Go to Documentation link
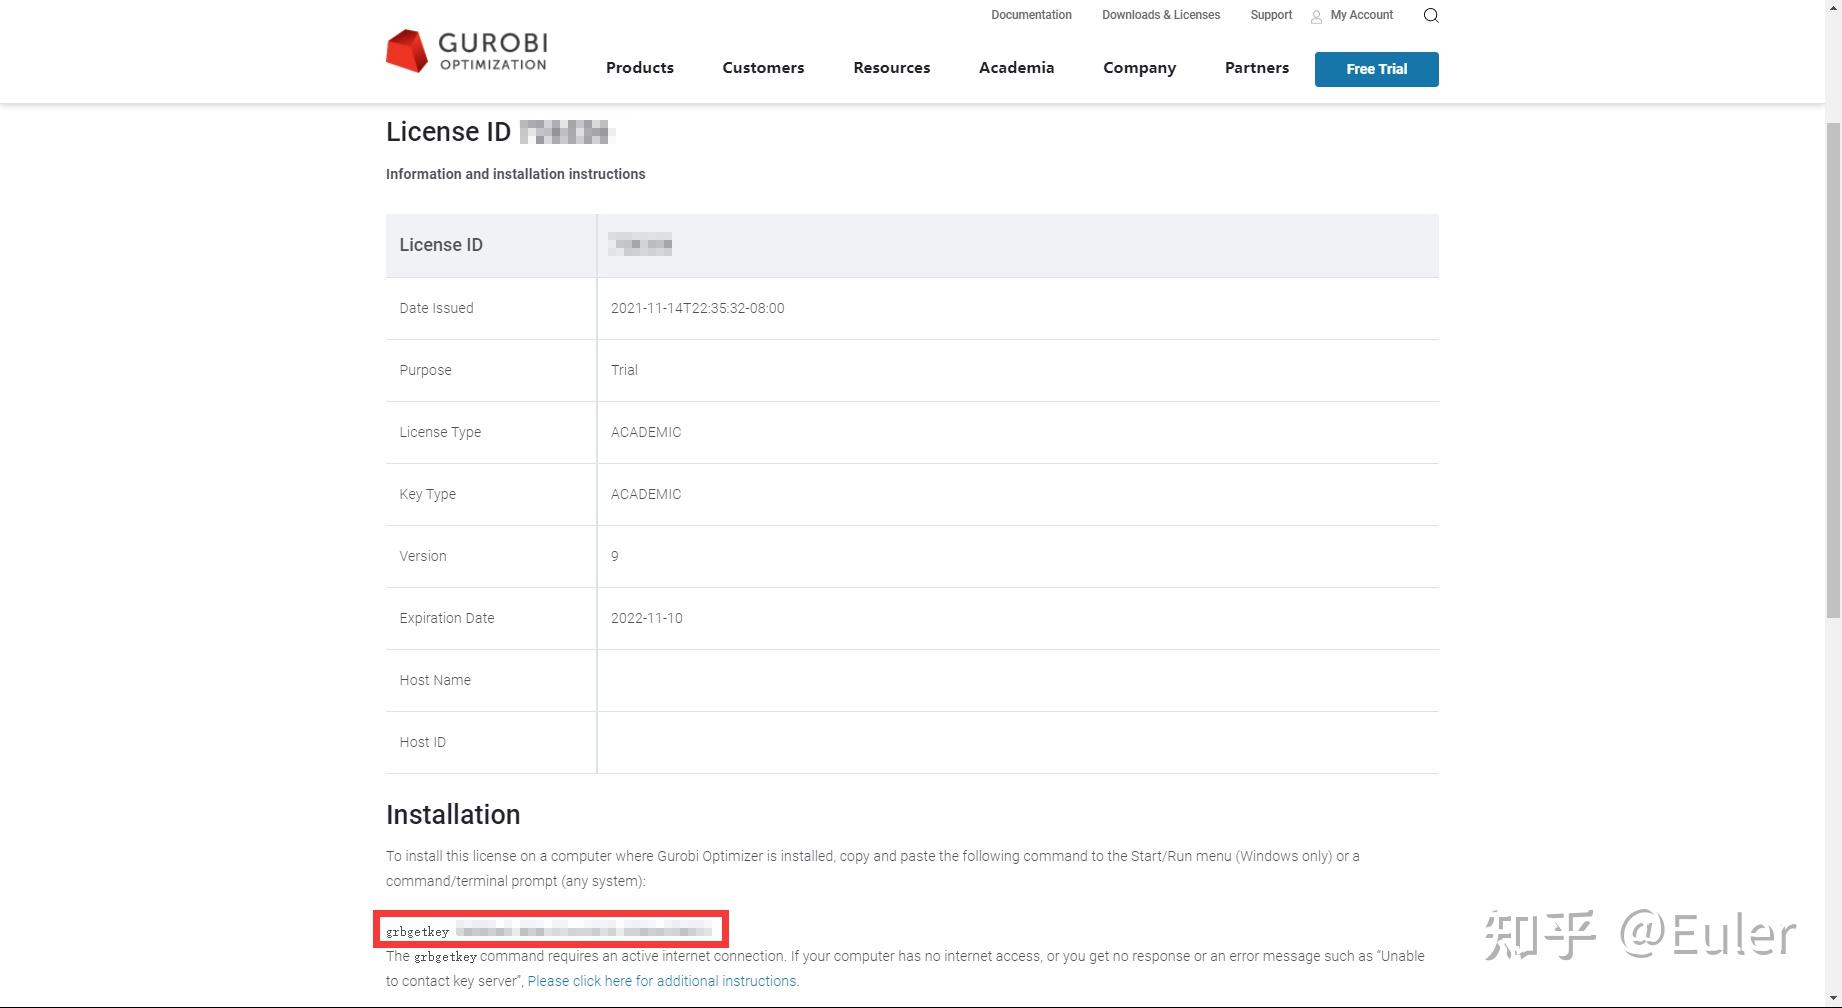 click(1031, 15)
